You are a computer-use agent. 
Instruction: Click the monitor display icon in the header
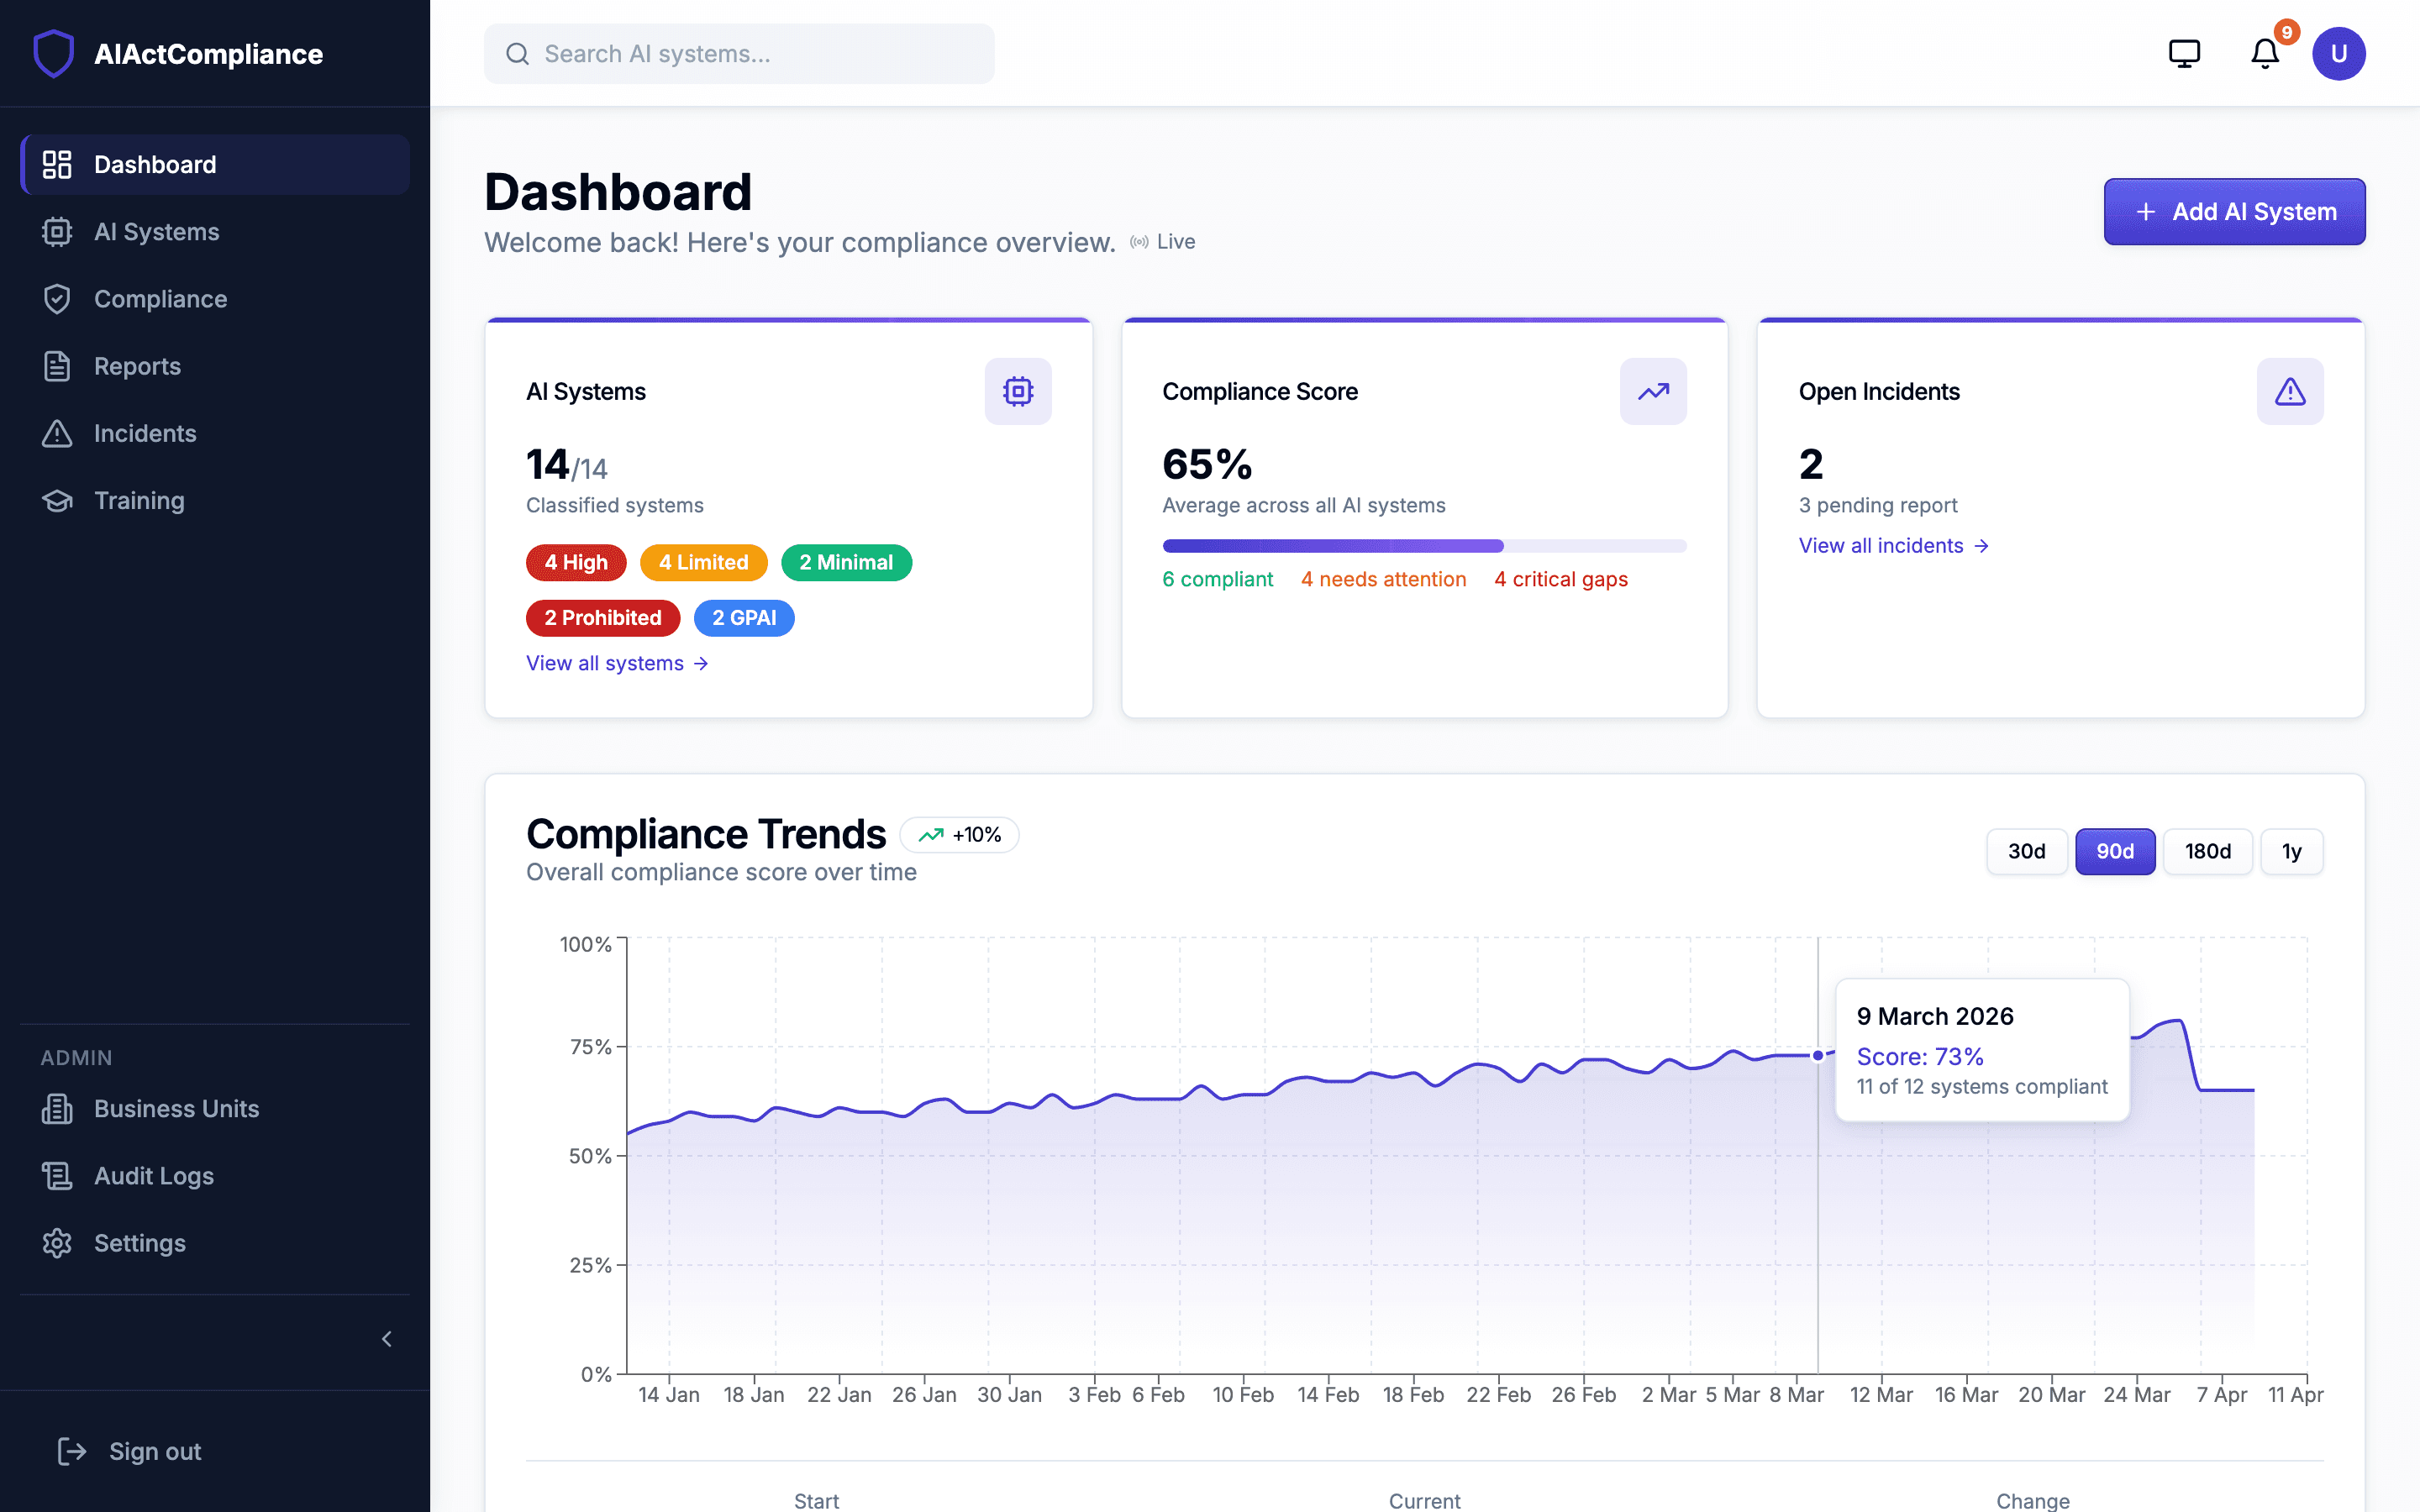2185,52
